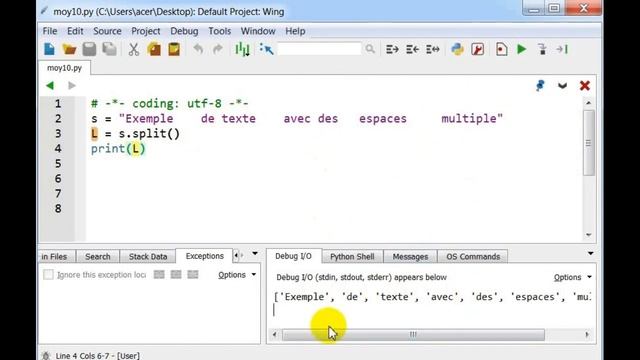640x360 pixels.
Task: Click the magnifier icon by toolbar search
Action: [x=370, y=49]
